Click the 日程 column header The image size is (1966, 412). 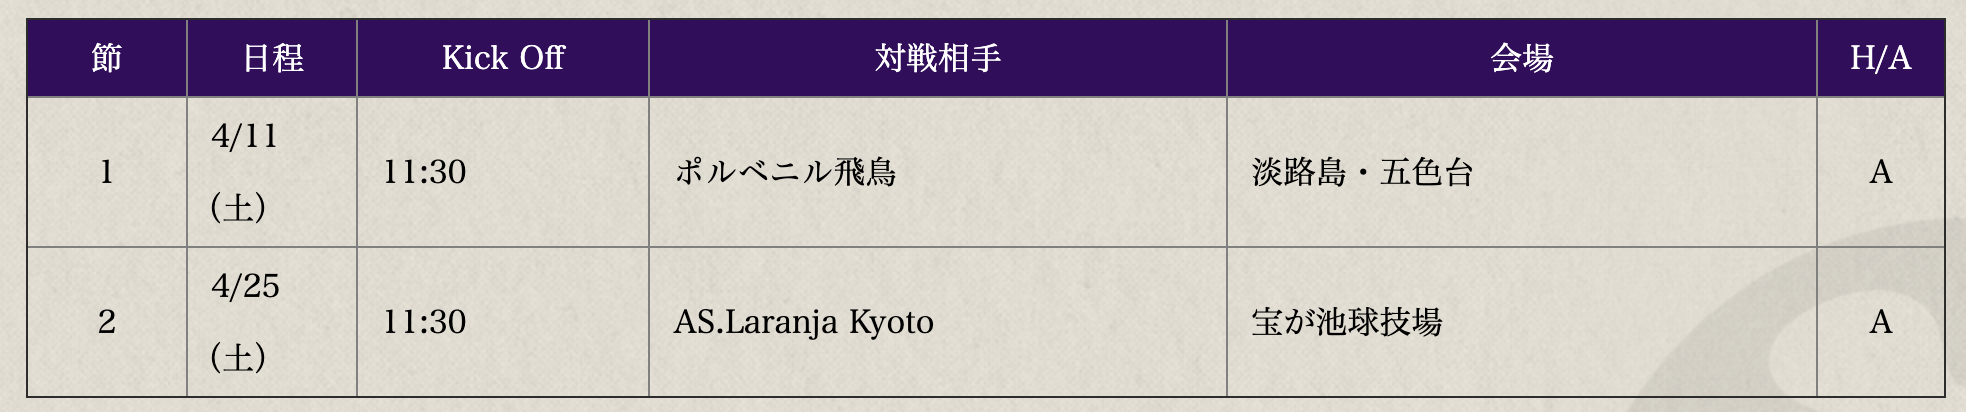tap(272, 58)
